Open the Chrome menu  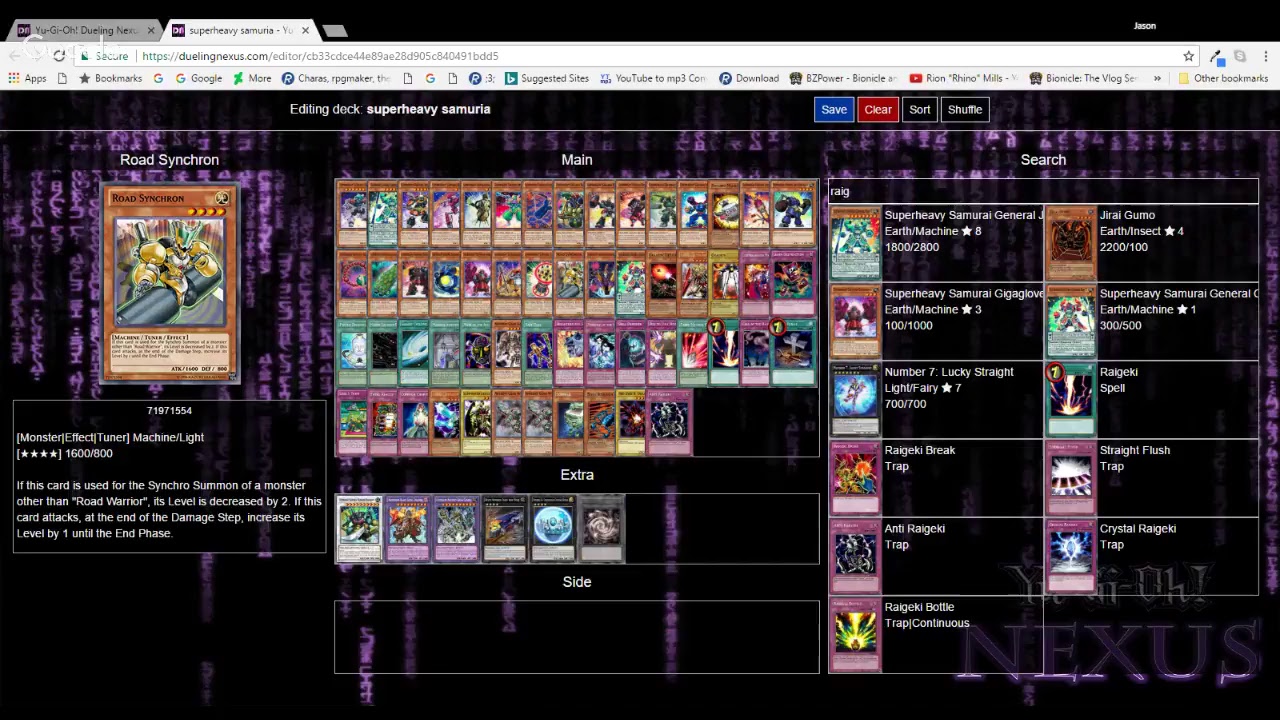[1266, 56]
